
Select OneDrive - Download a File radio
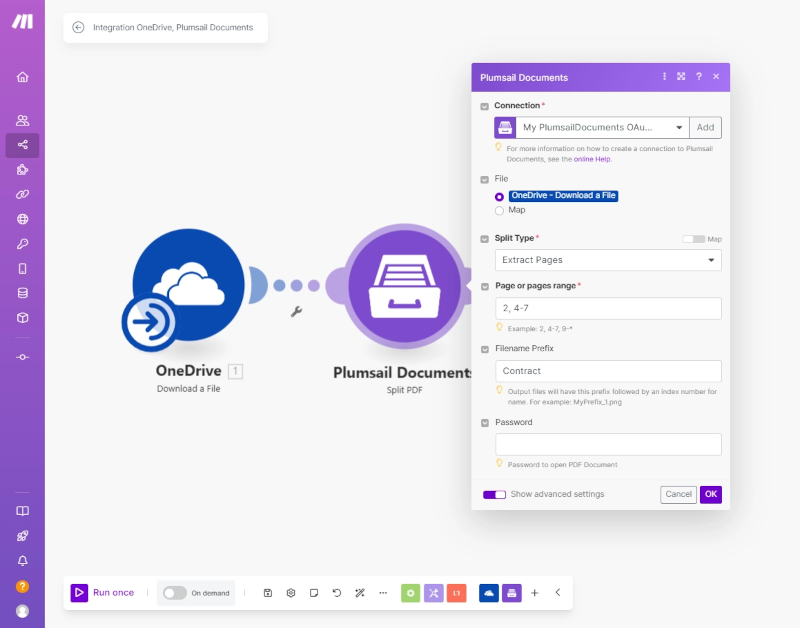pyautogui.click(x=499, y=197)
